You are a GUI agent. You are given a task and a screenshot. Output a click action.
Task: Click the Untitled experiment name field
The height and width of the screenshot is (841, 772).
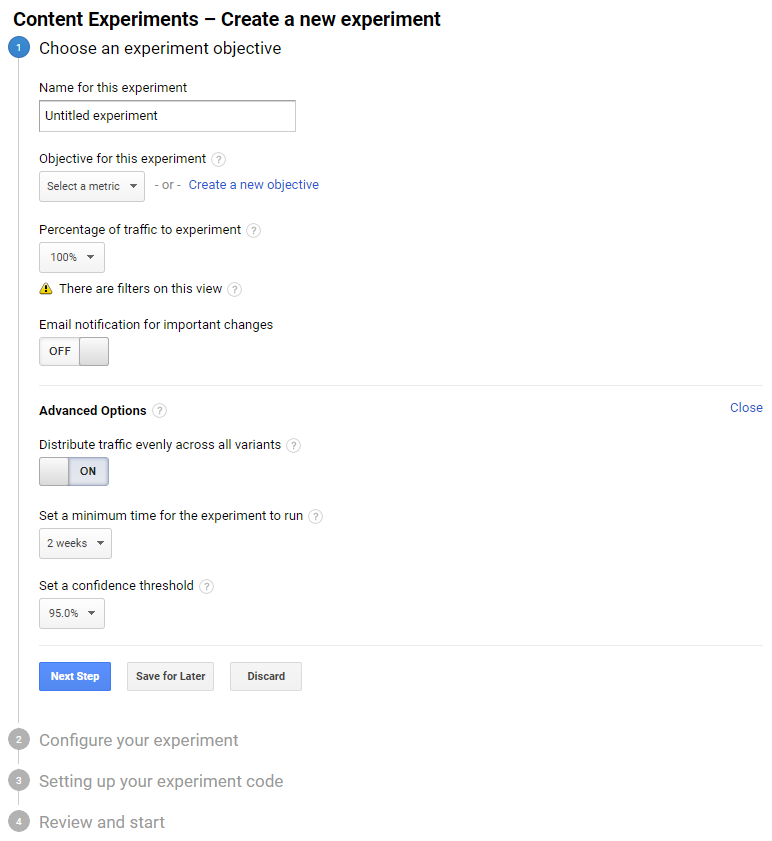[x=166, y=115]
